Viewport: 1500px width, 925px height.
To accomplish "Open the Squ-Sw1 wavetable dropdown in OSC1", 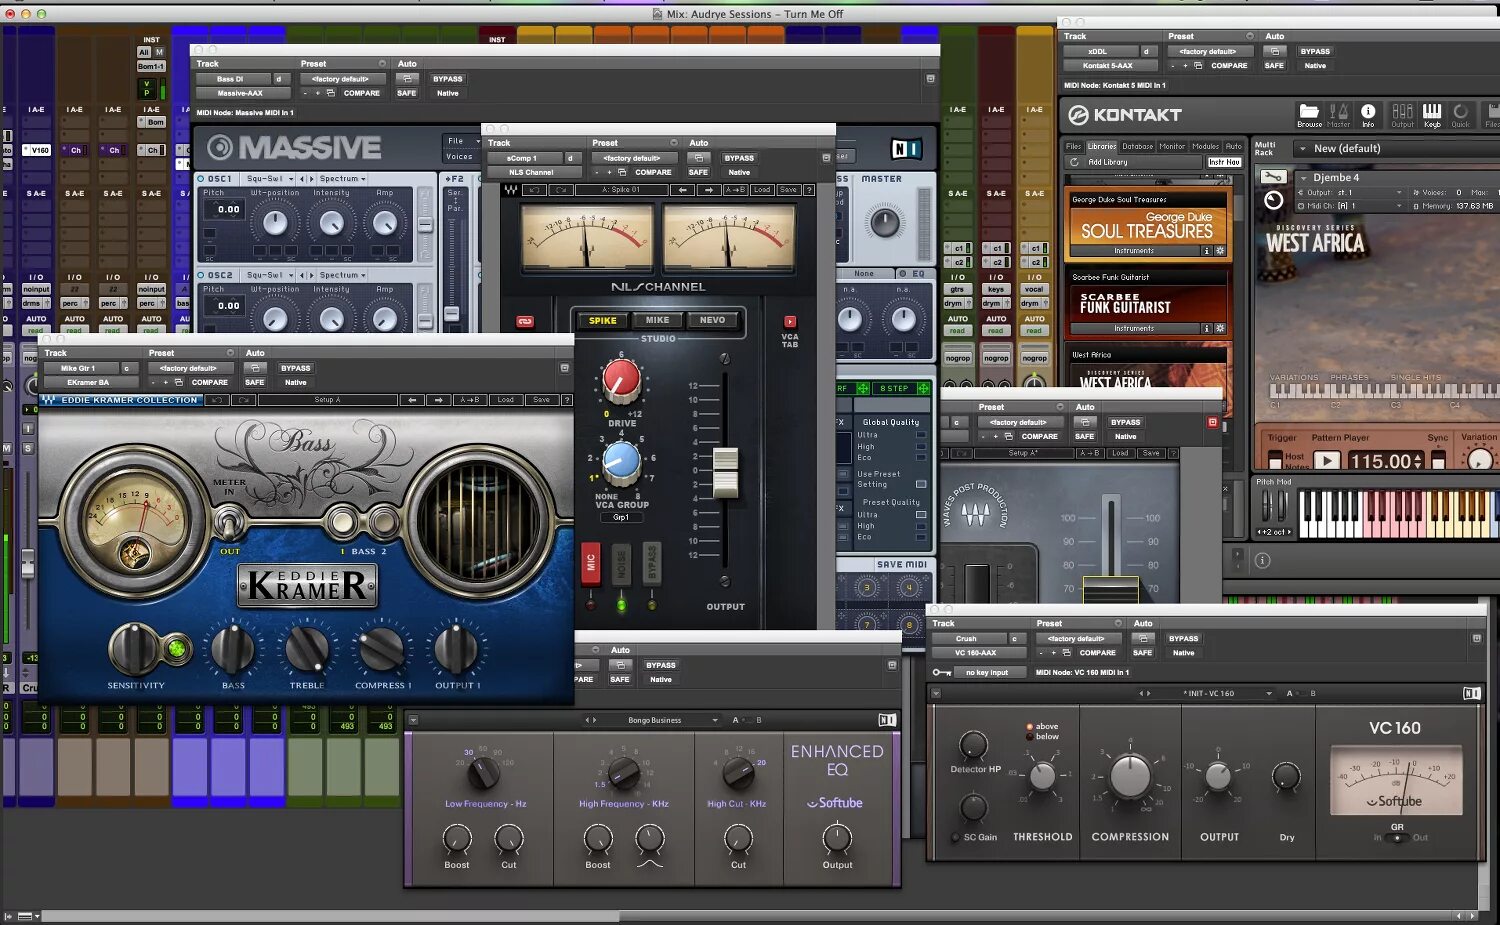I will click(268, 179).
